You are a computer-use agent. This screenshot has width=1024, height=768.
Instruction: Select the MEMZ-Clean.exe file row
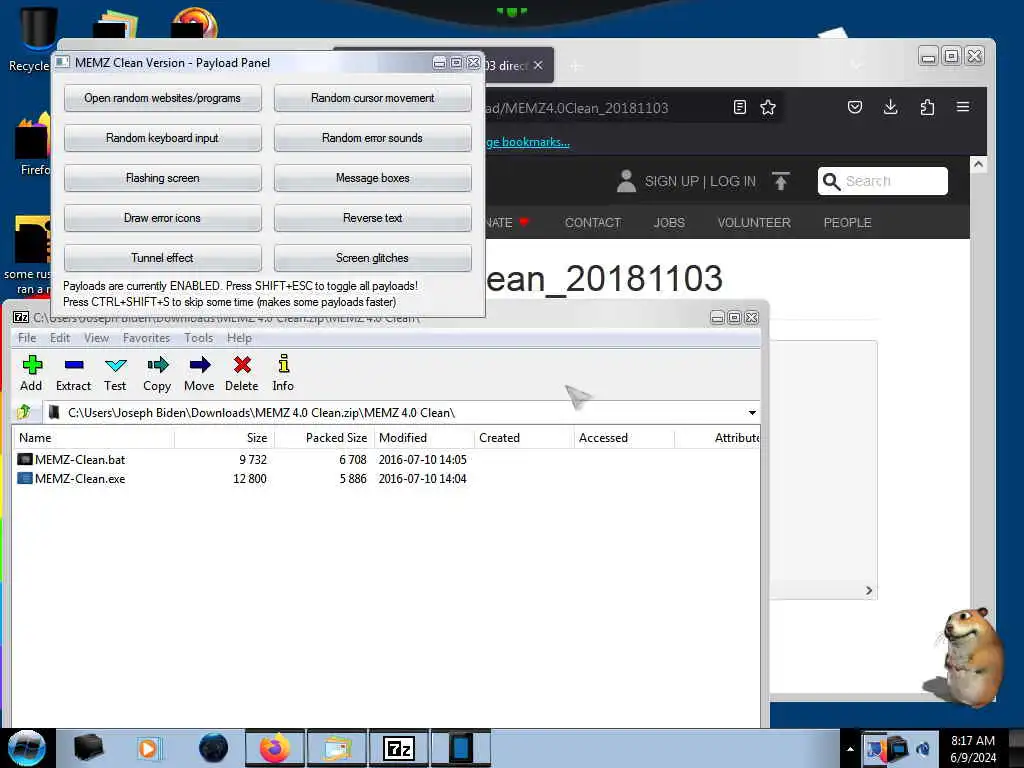[x=385, y=478]
